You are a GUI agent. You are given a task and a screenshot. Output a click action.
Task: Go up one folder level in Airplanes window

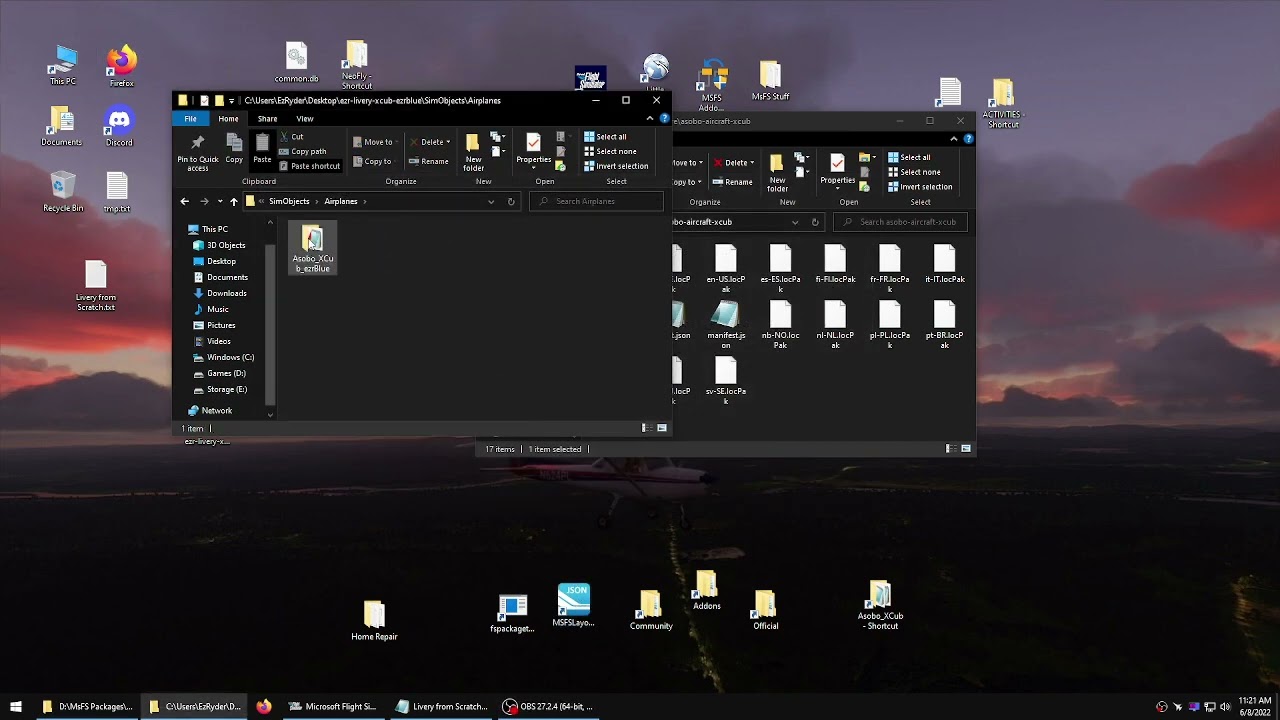234,201
